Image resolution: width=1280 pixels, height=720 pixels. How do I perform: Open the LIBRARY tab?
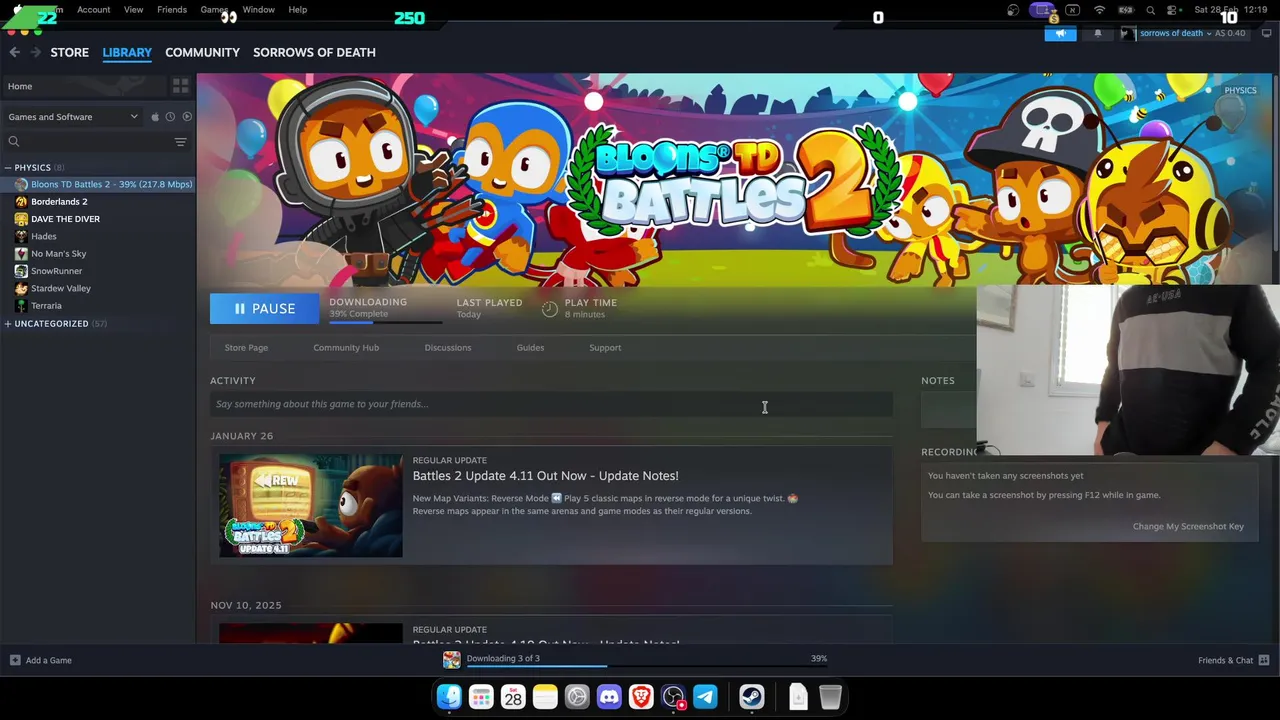point(127,52)
